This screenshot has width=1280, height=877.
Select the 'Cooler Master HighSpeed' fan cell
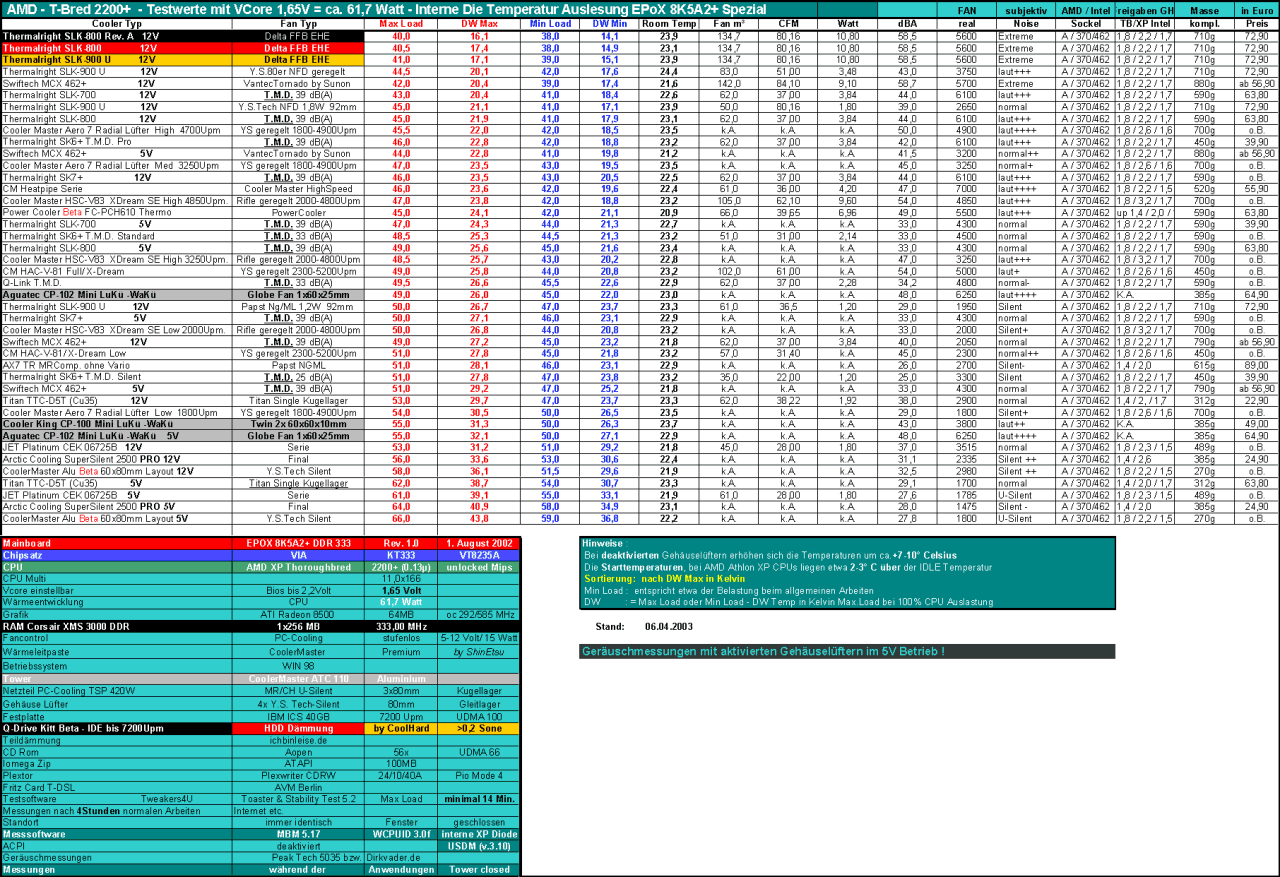click(298, 188)
